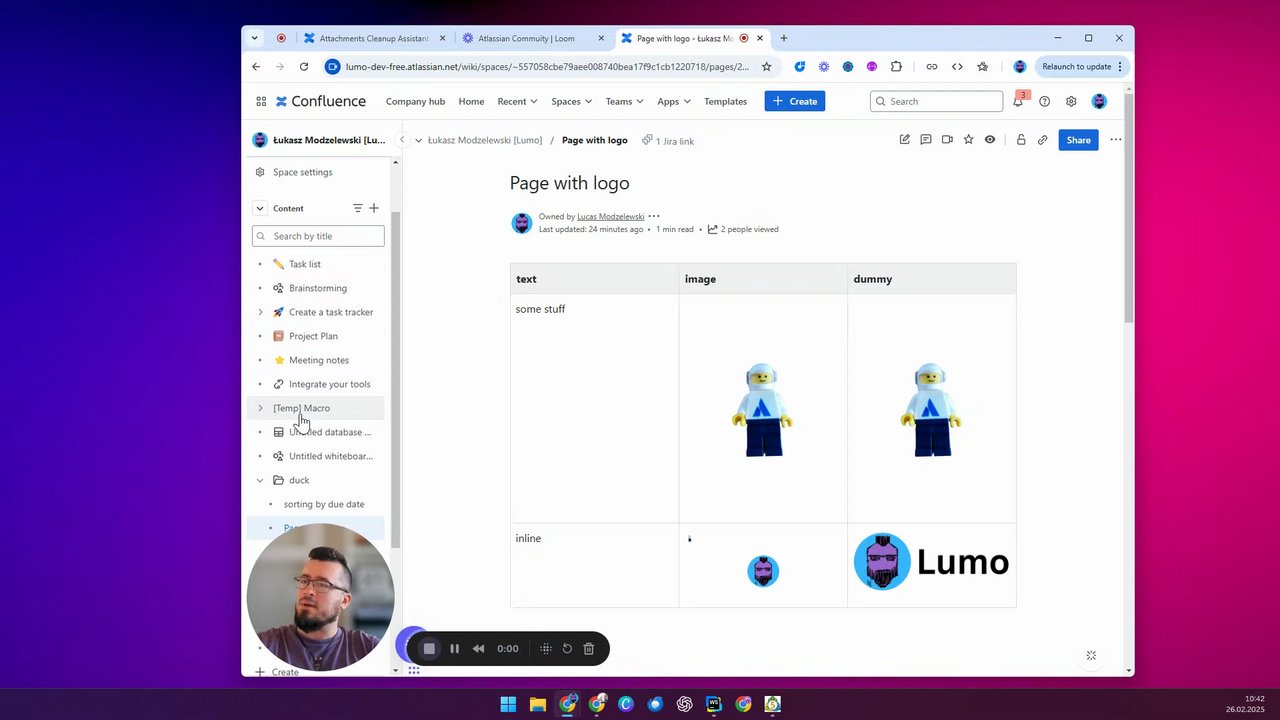
Task: Restart the Loom recording
Action: tap(567, 648)
